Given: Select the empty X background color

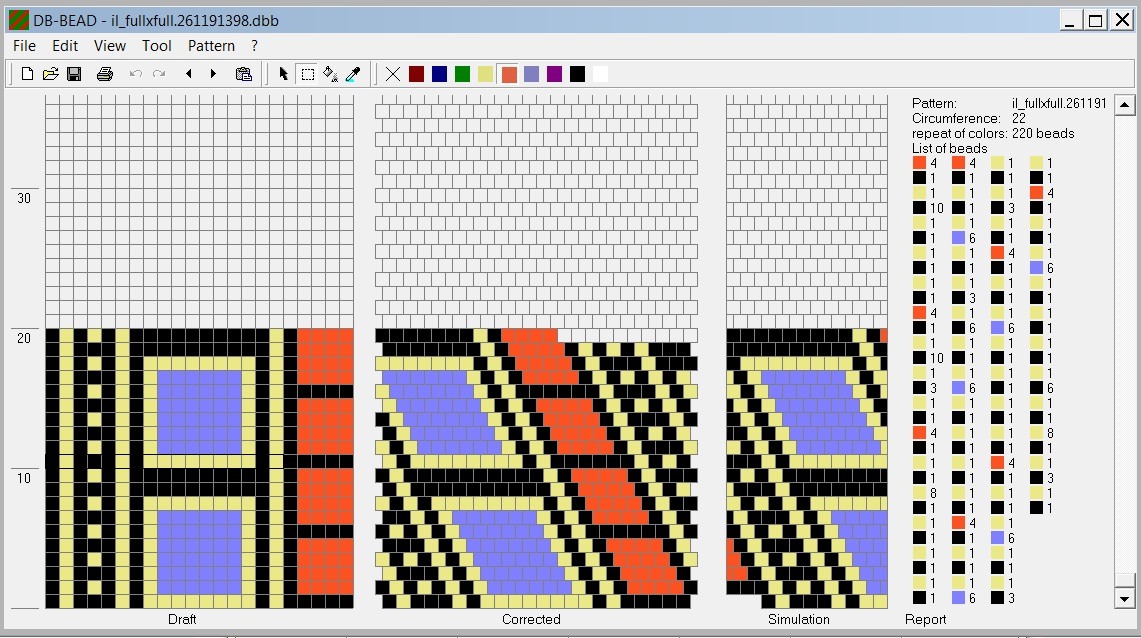Looking at the screenshot, I should [393, 74].
